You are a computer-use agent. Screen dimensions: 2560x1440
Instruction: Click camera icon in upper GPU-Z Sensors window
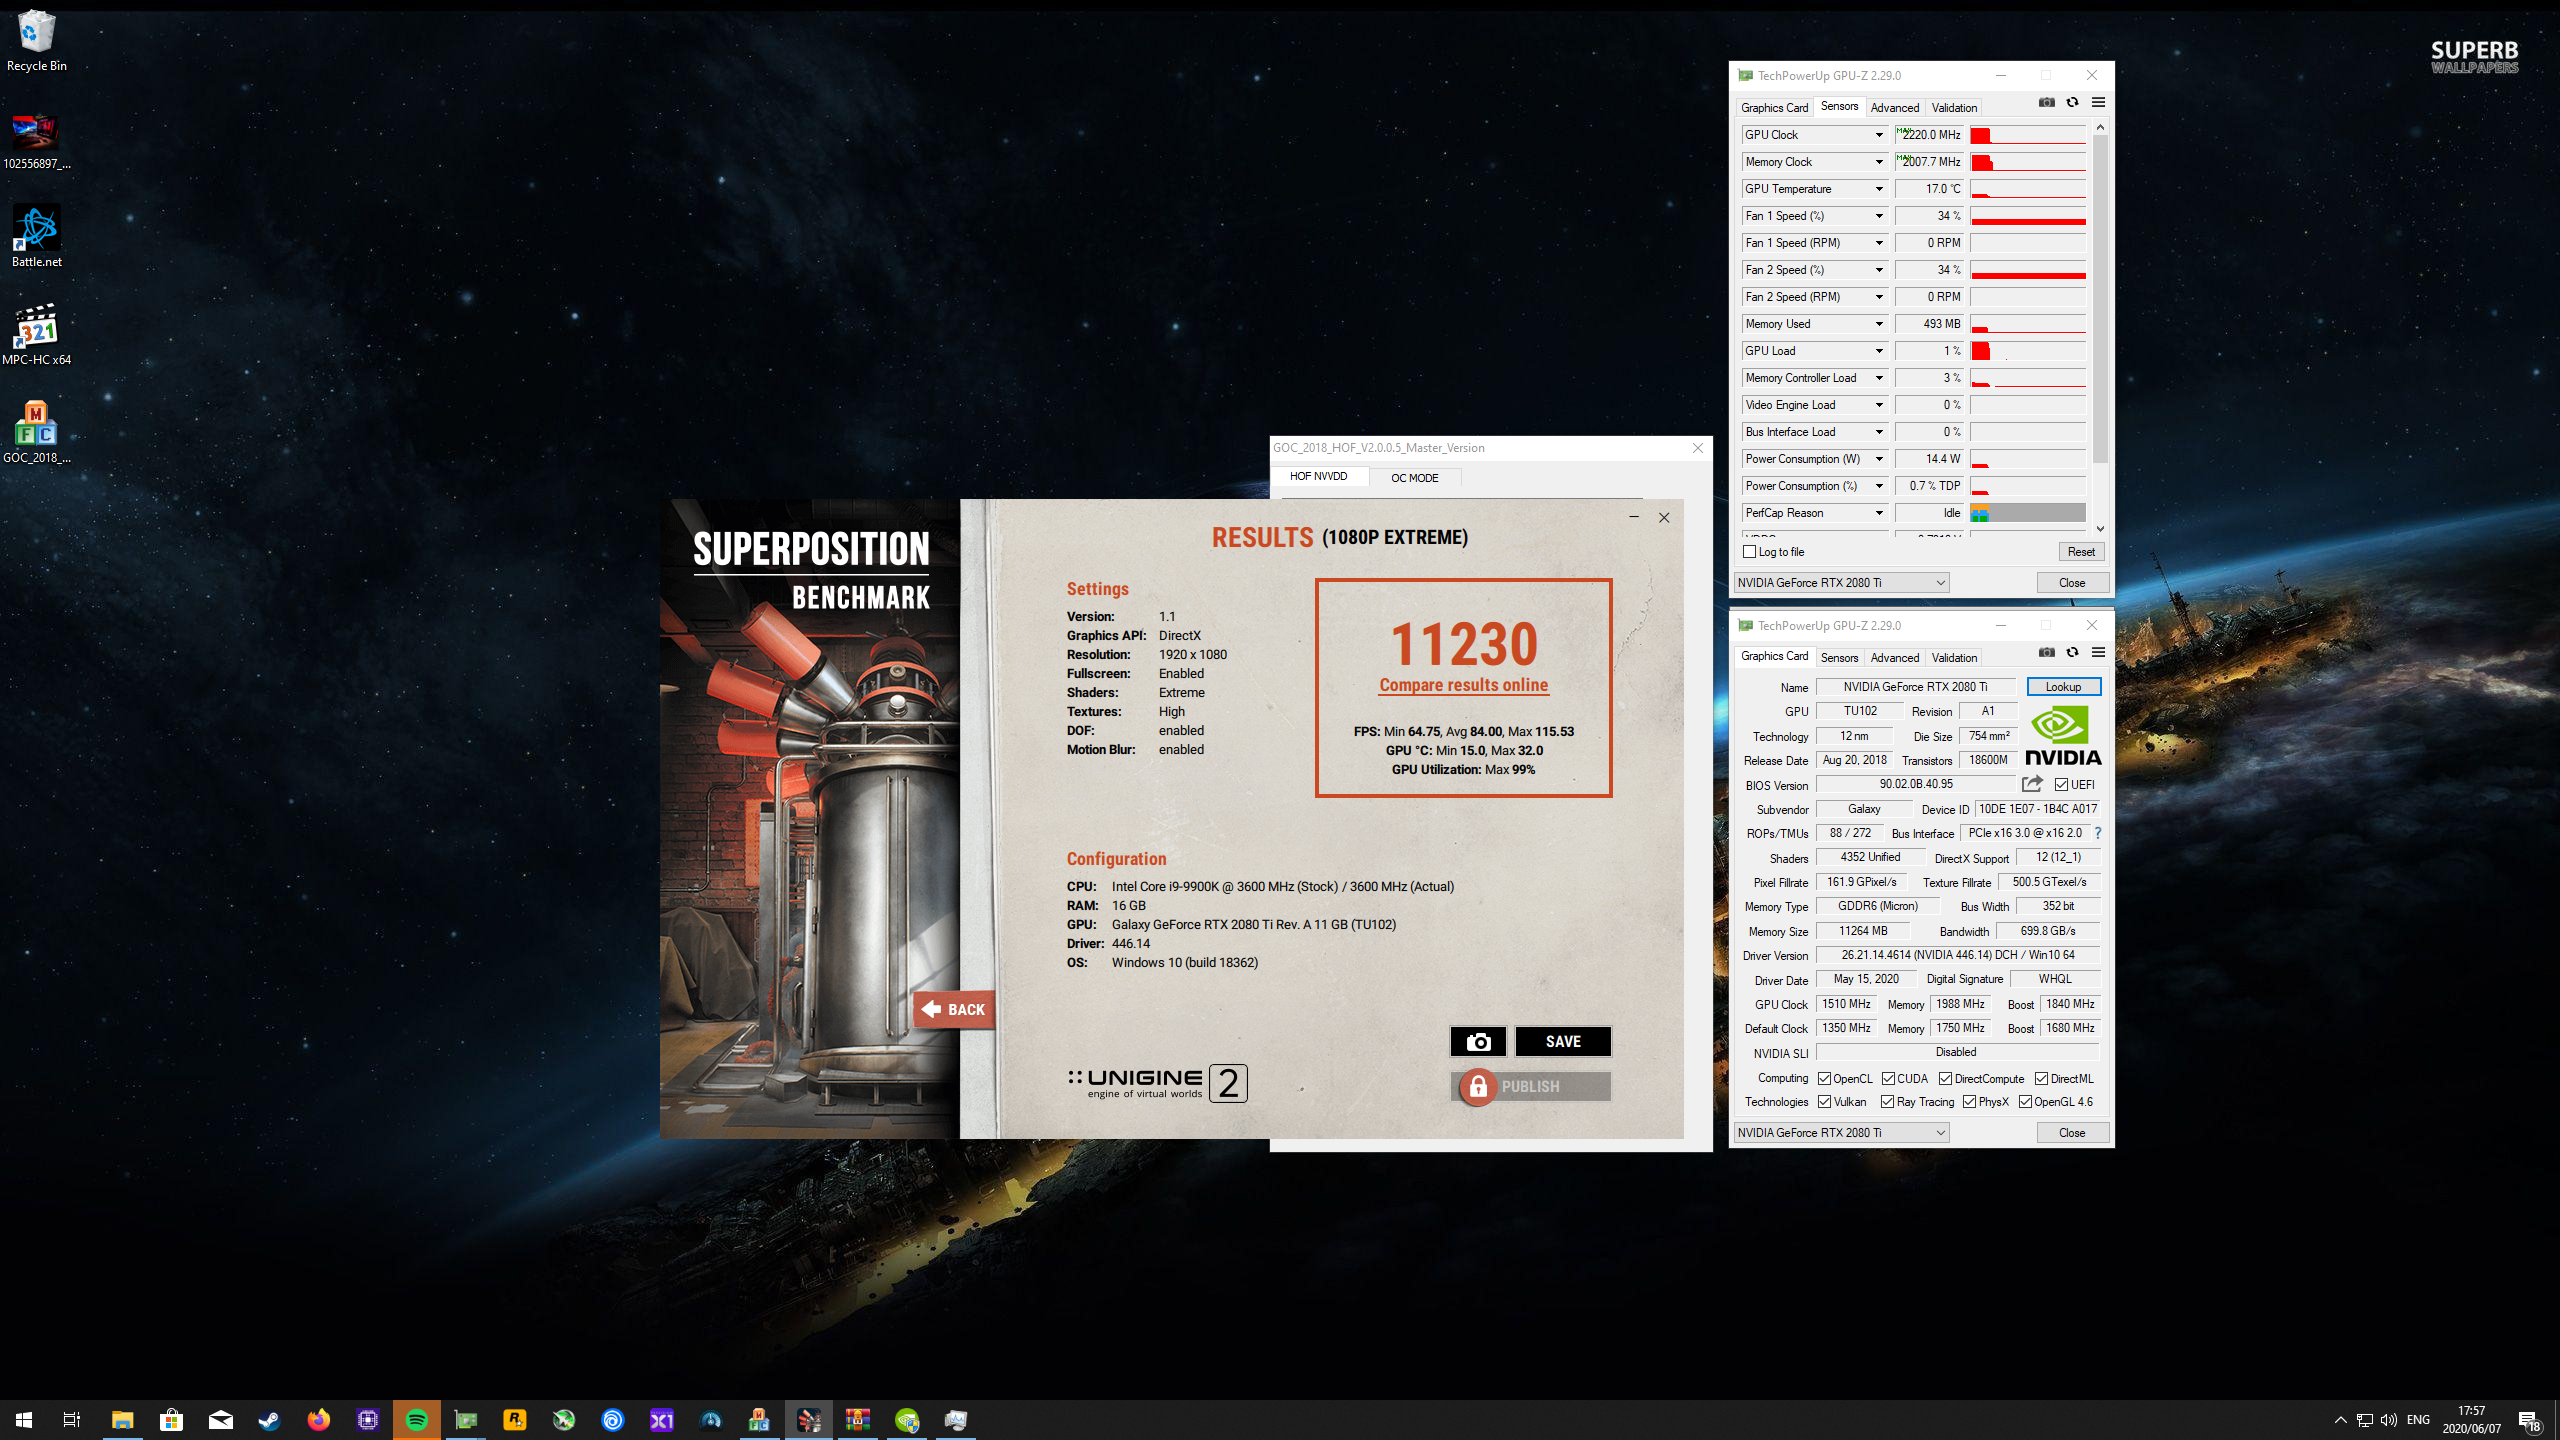tap(2046, 103)
